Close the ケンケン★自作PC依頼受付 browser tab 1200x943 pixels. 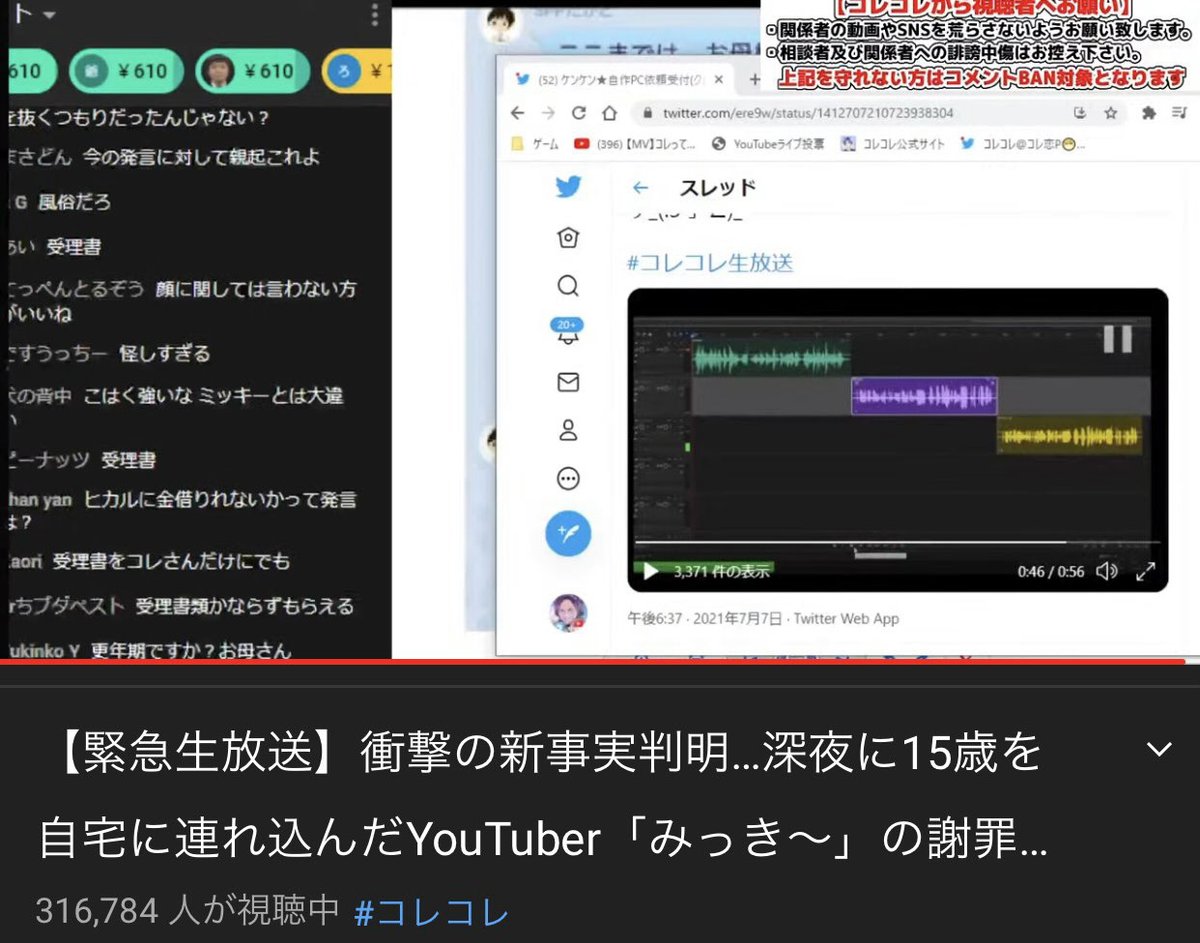[721, 79]
